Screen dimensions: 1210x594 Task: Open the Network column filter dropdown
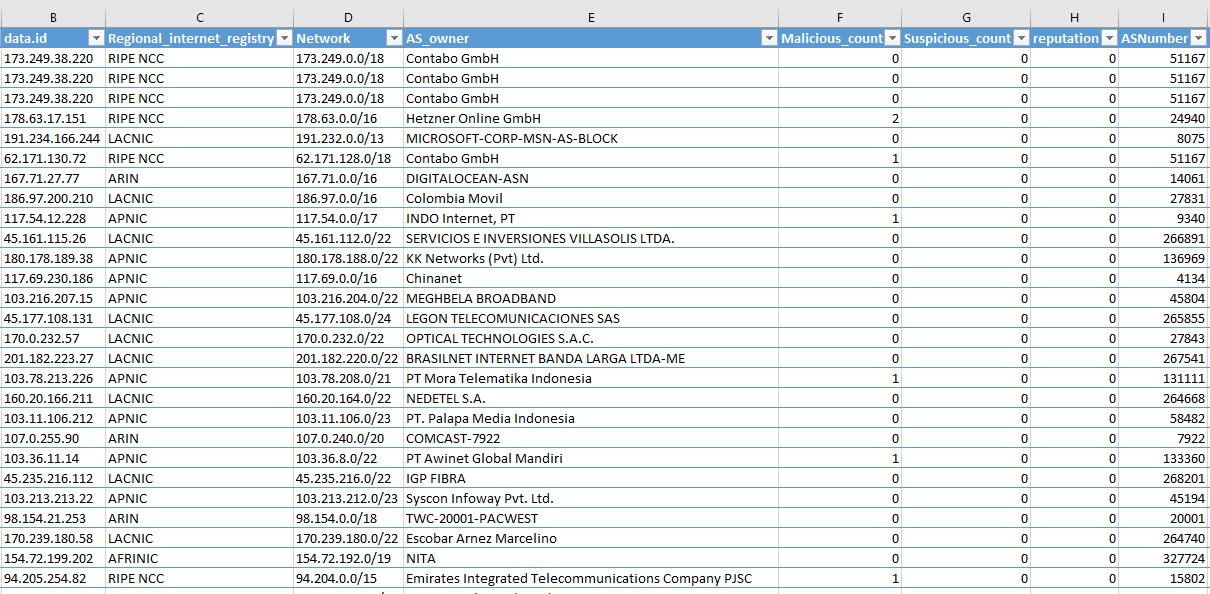[x=393, y=38]
